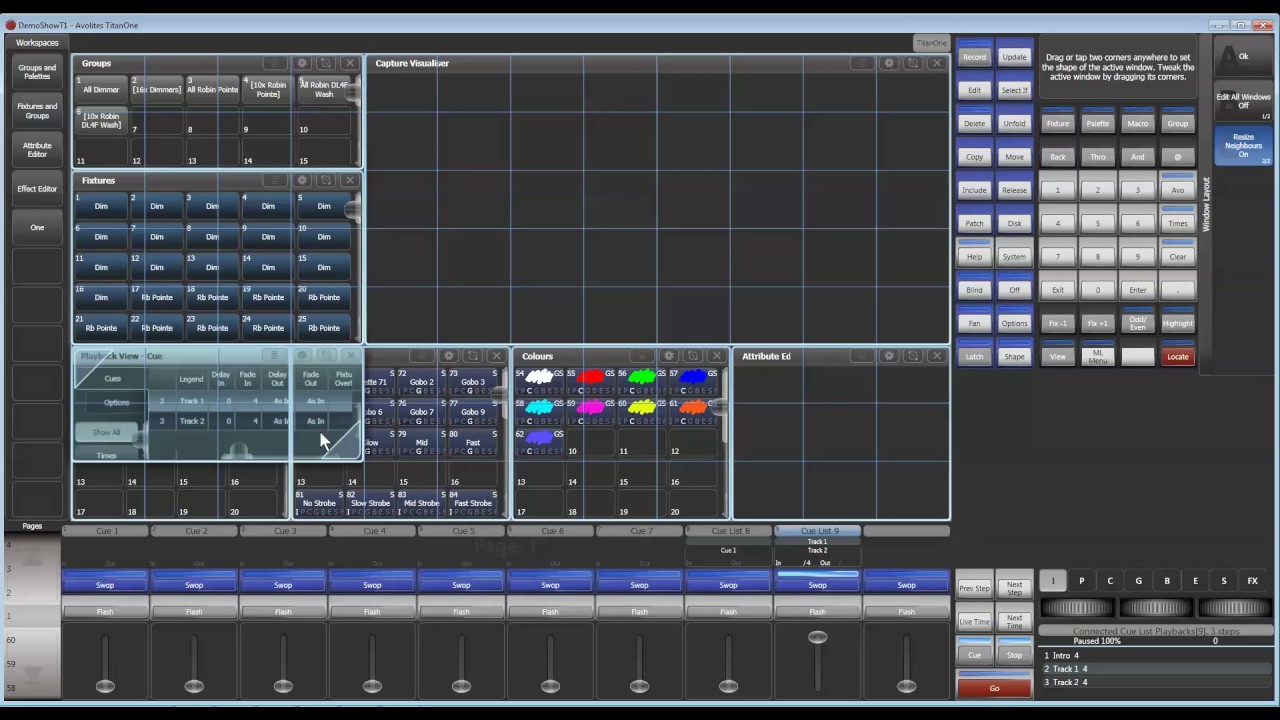This screenshot has width=1280, height=720.
Task: Click the red Locate button
Action: click(1177, 357)
